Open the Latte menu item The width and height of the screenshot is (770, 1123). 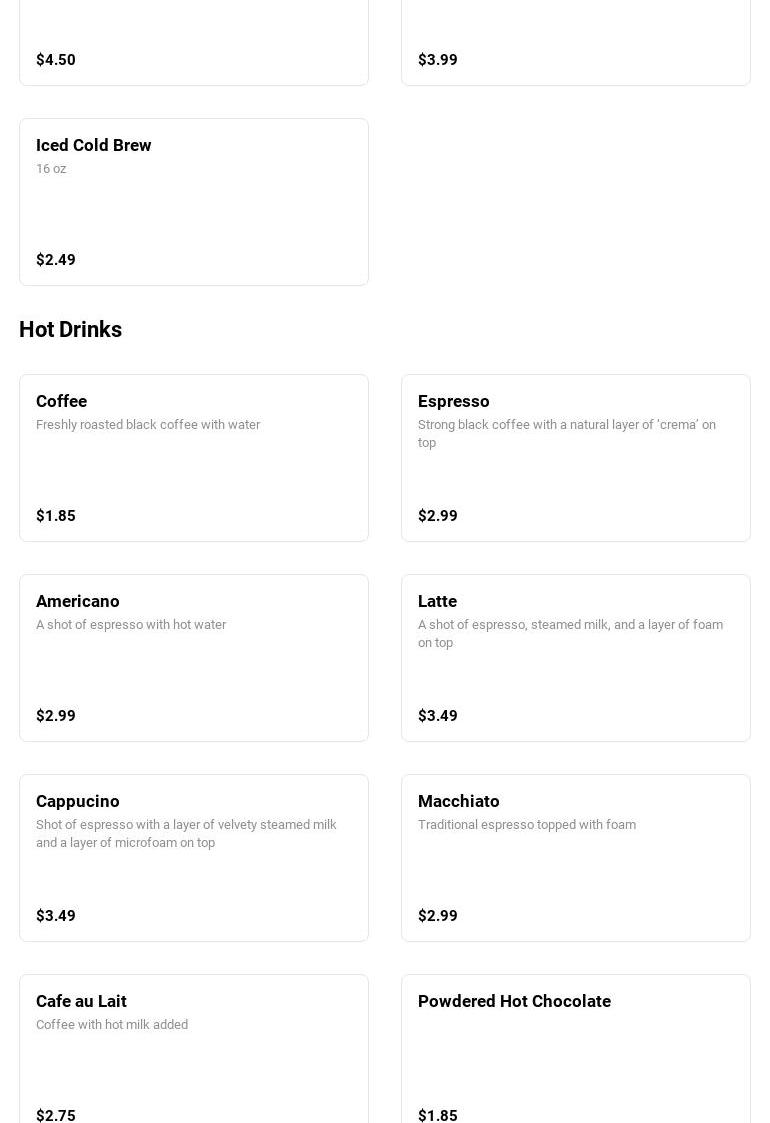438,601
